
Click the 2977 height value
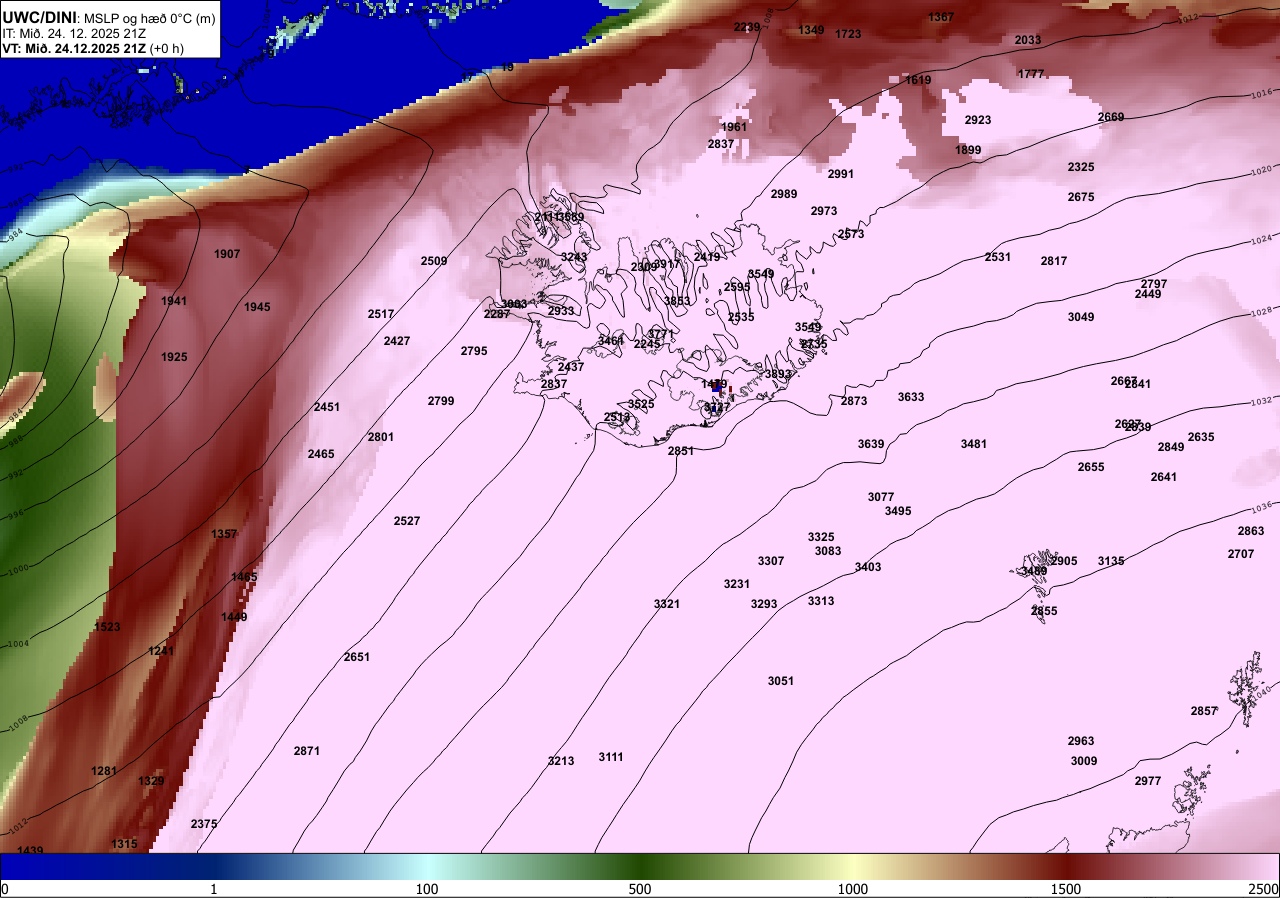point(1148,781)
